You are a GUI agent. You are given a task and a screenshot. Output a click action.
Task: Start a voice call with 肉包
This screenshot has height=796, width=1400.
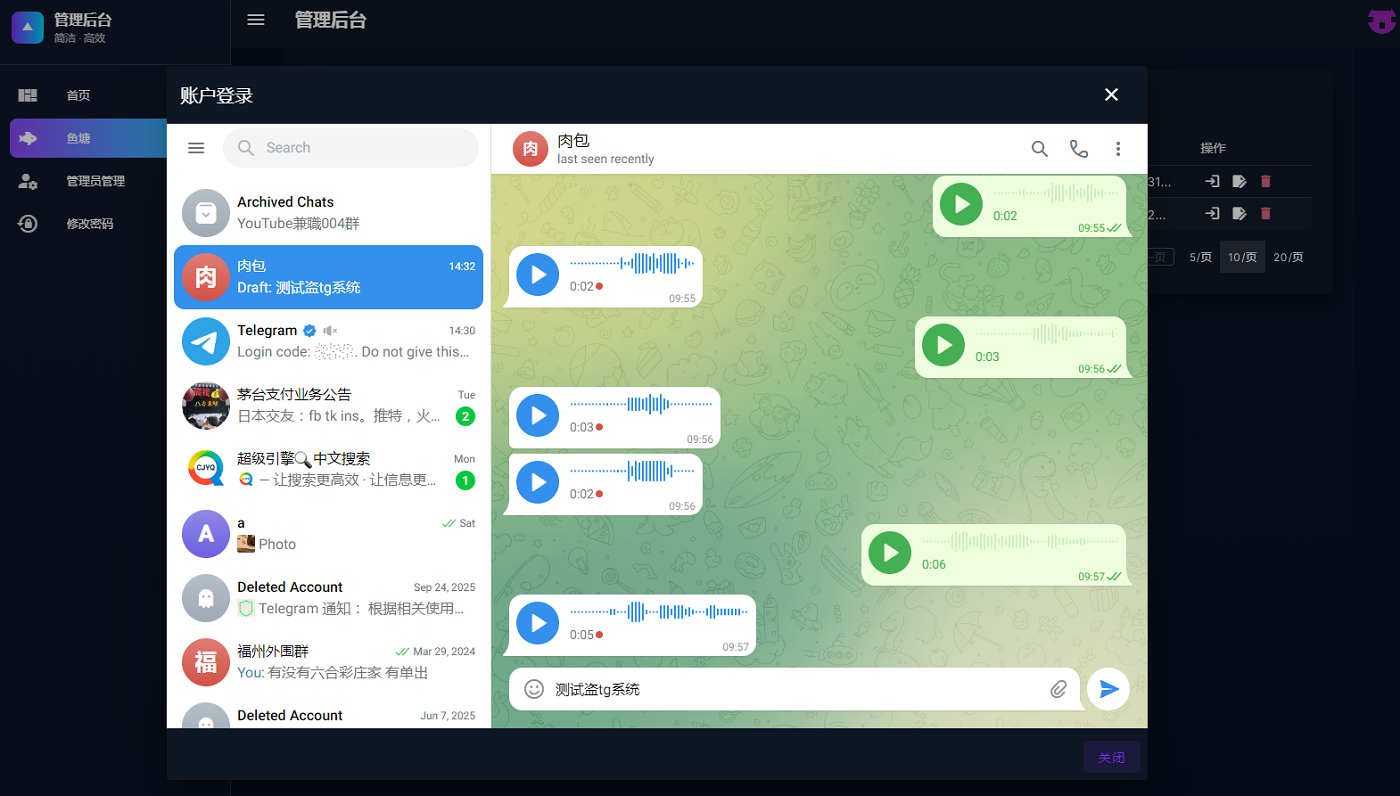[1078, 148]
